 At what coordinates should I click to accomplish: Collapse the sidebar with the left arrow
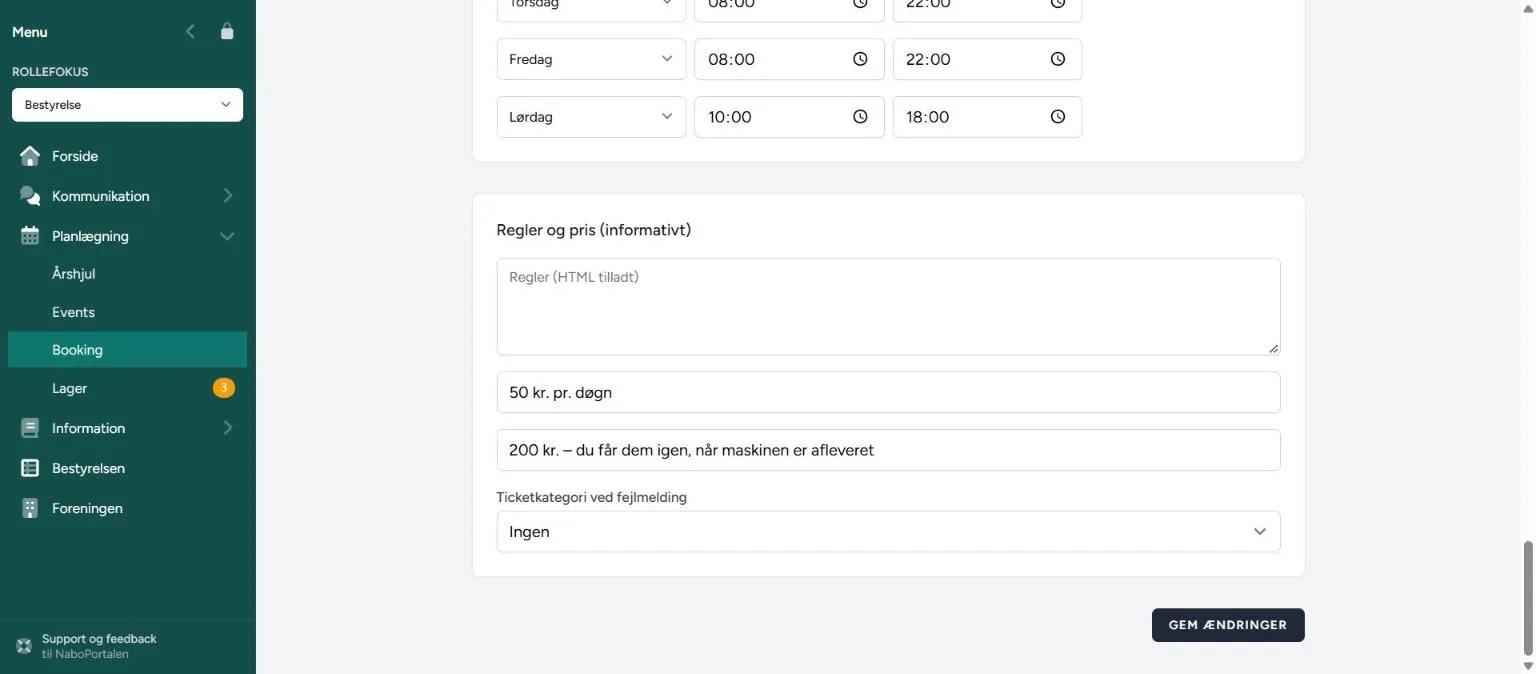(190, 32)
